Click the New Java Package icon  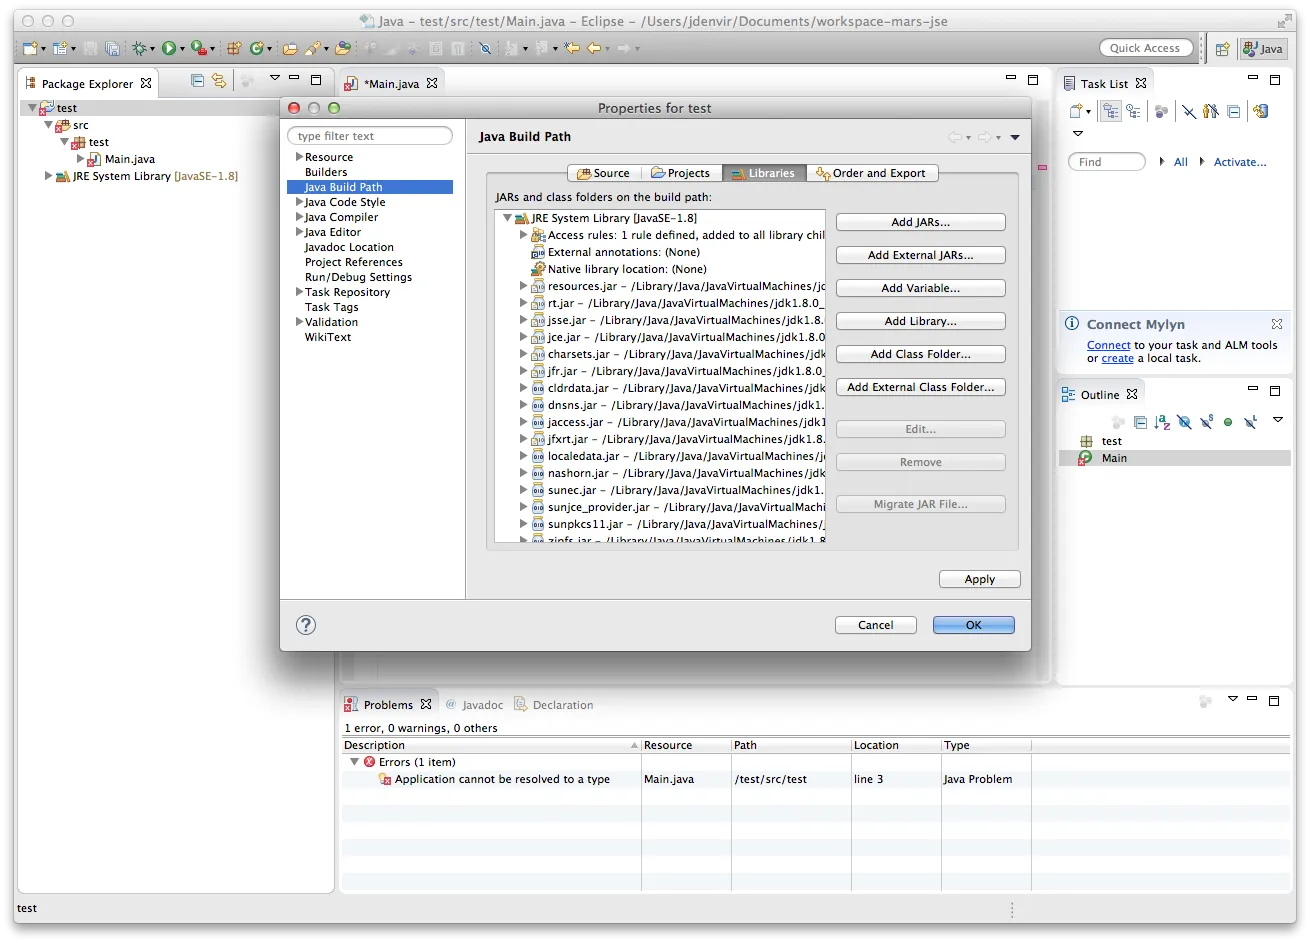pos(234,48)
